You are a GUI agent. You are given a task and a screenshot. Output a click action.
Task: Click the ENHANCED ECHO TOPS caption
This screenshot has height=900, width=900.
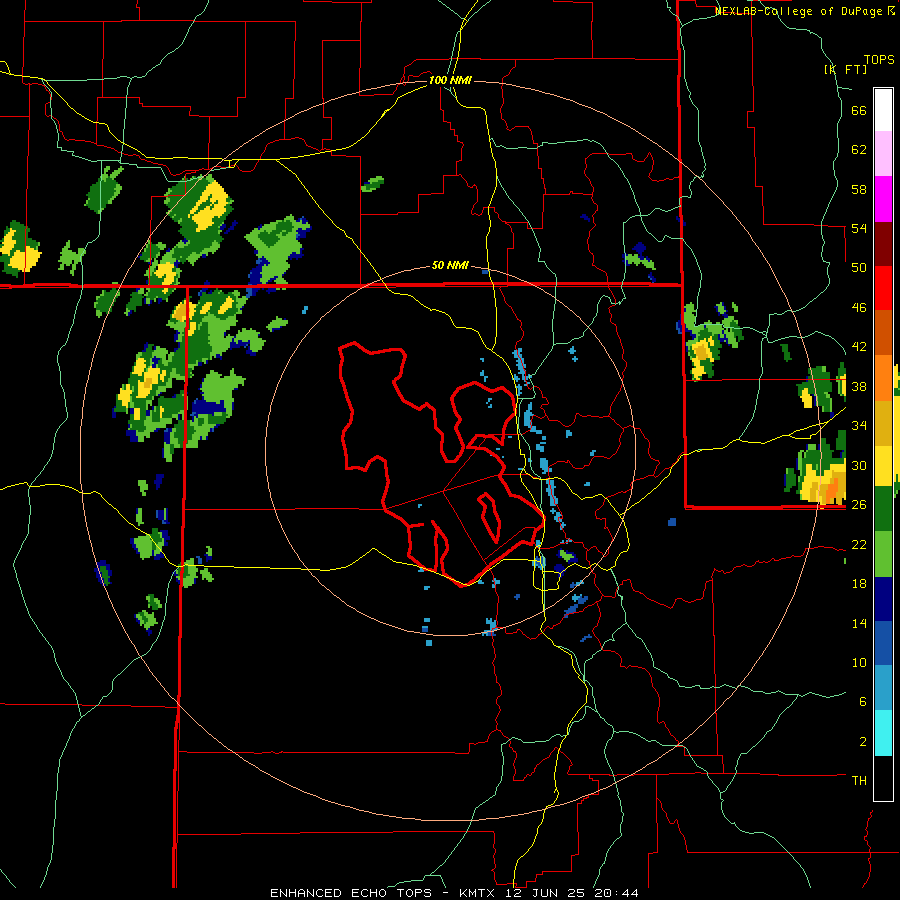(x=351, y=893)
